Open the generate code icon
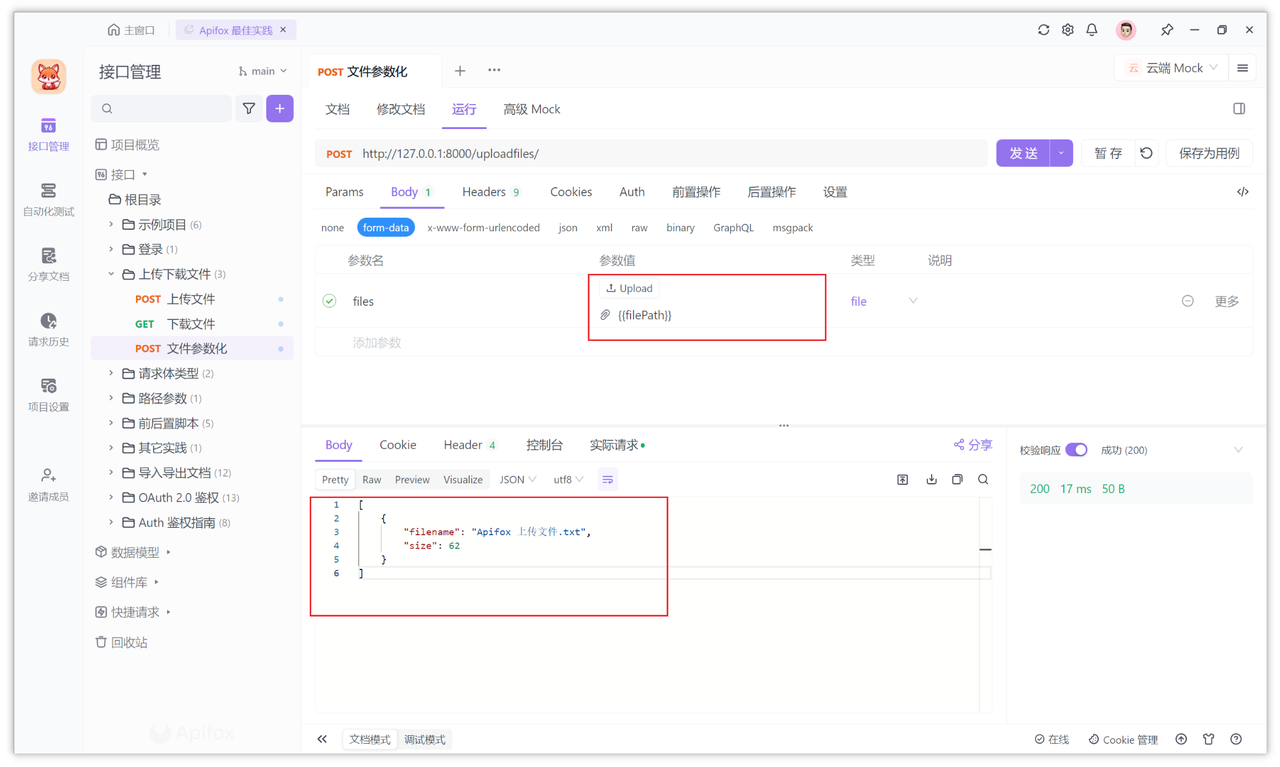This screenshot has height=767, width=1280. [x=1242, y=192]
